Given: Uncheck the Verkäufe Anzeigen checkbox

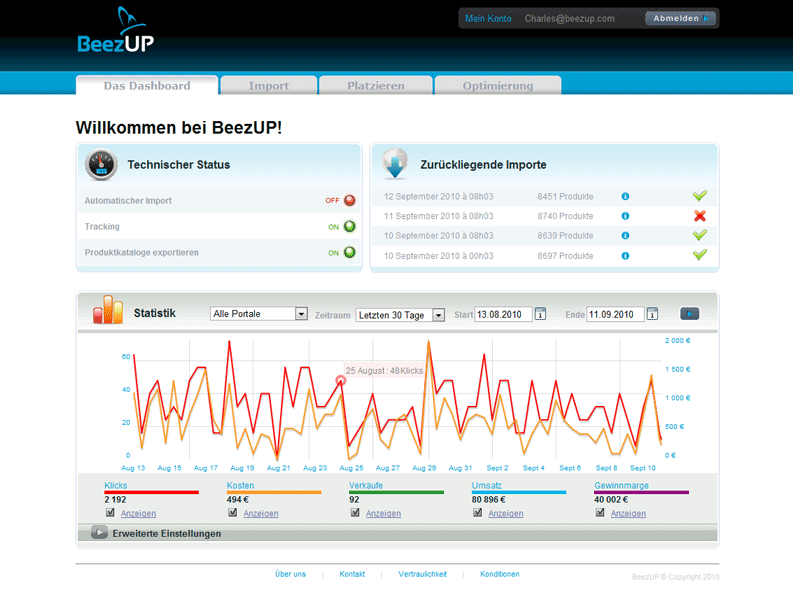Looking at the screenshot, I should [355, 513].
